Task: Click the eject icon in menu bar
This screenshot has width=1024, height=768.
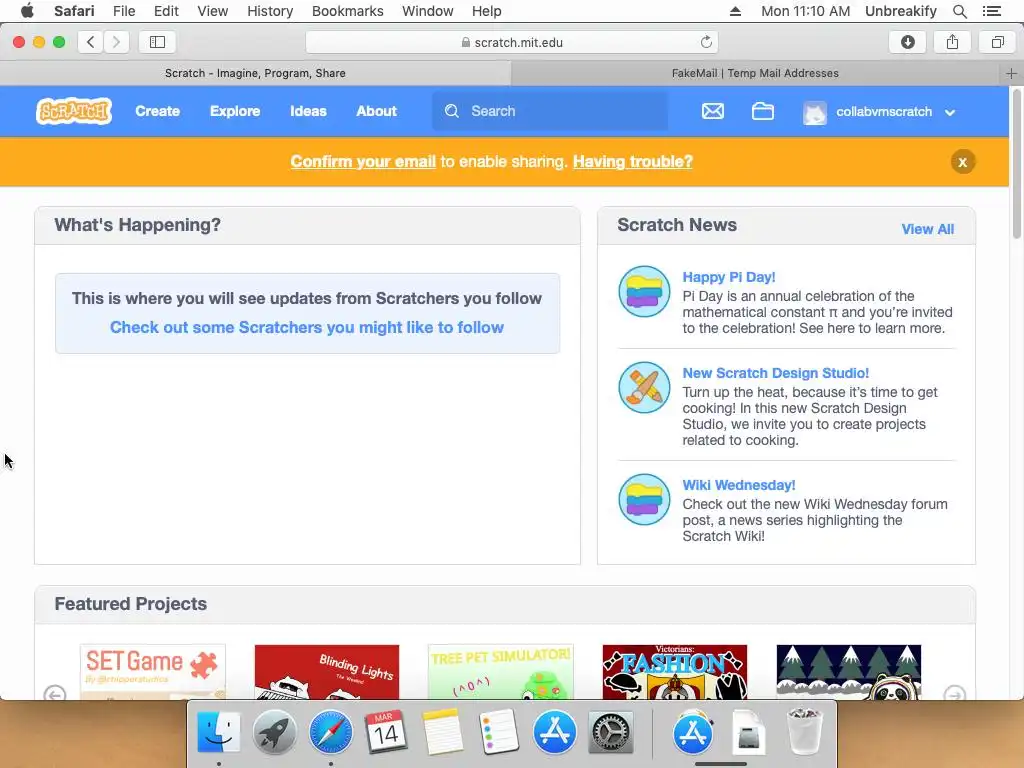Action: 735,11
